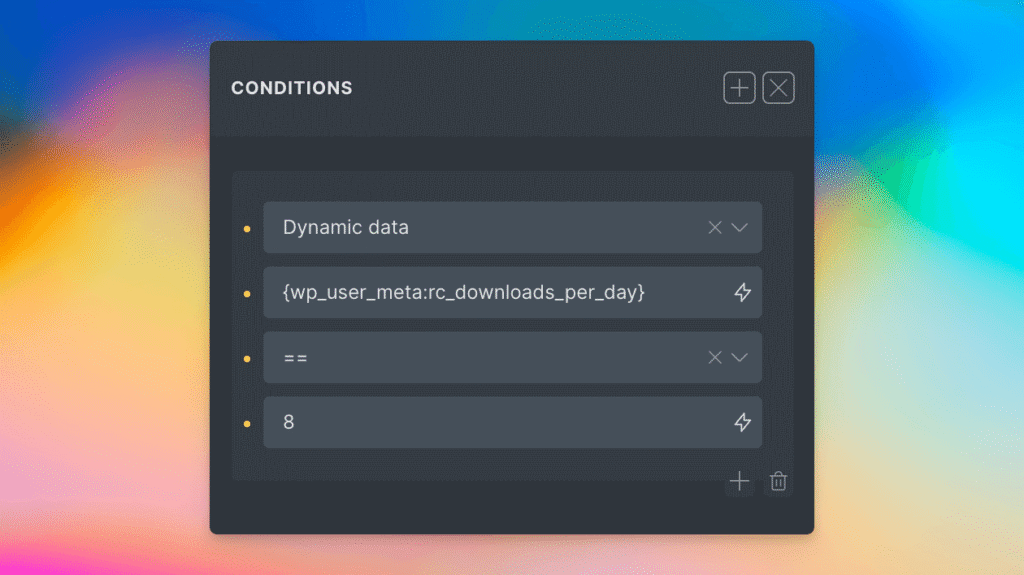Click the wp_user_meta dynamic tag input field
The height and width of the screenshot is (575, 1024).
513,292
